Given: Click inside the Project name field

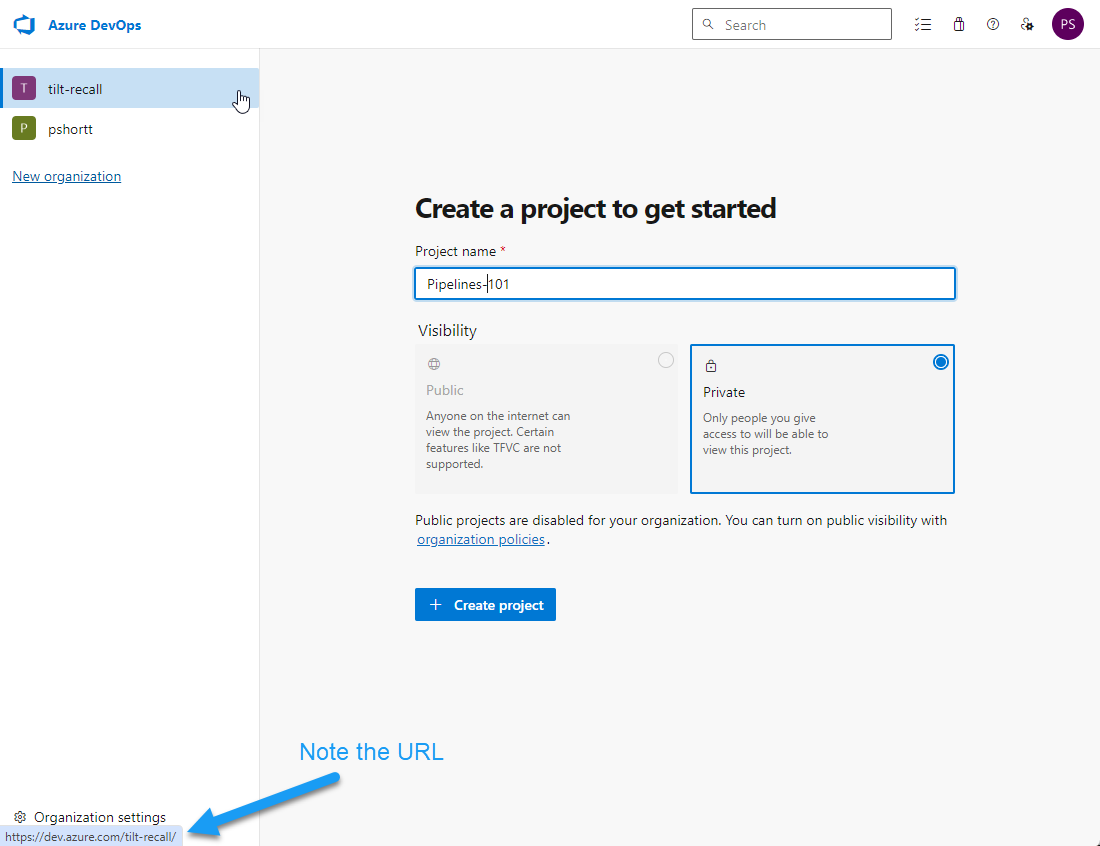Looking at the screenshot, I should click(x=684, y=283).
